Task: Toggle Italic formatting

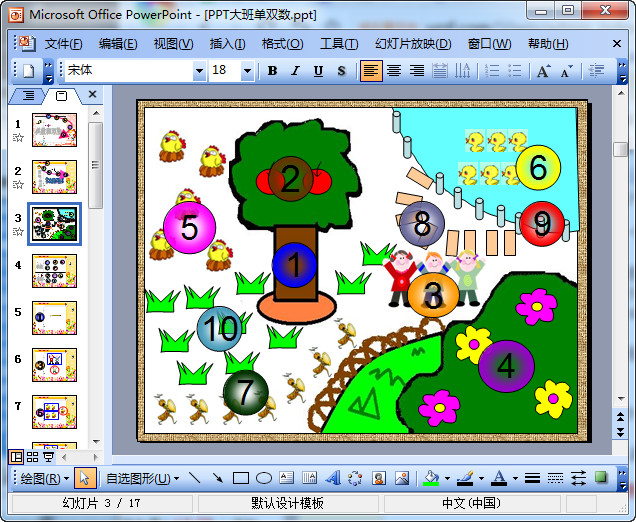Action: tap(295, 71)
